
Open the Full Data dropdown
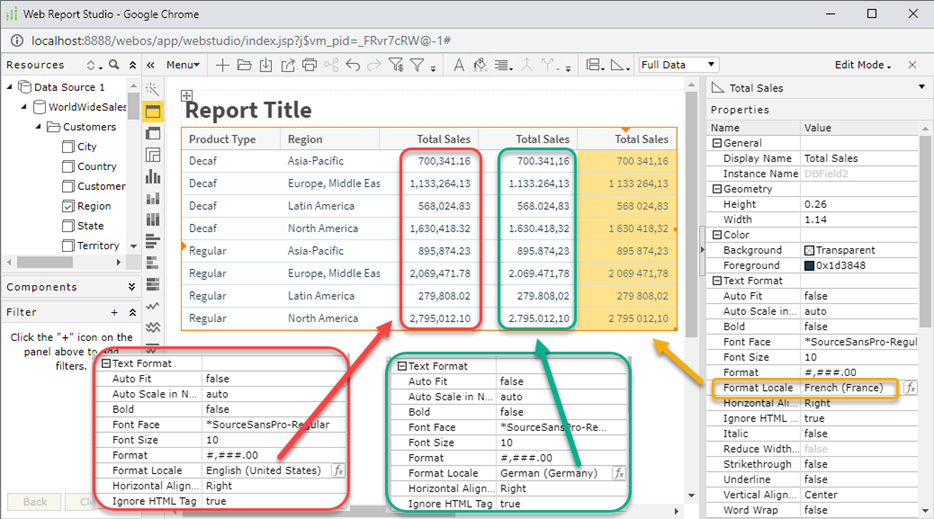click(678, 64)
